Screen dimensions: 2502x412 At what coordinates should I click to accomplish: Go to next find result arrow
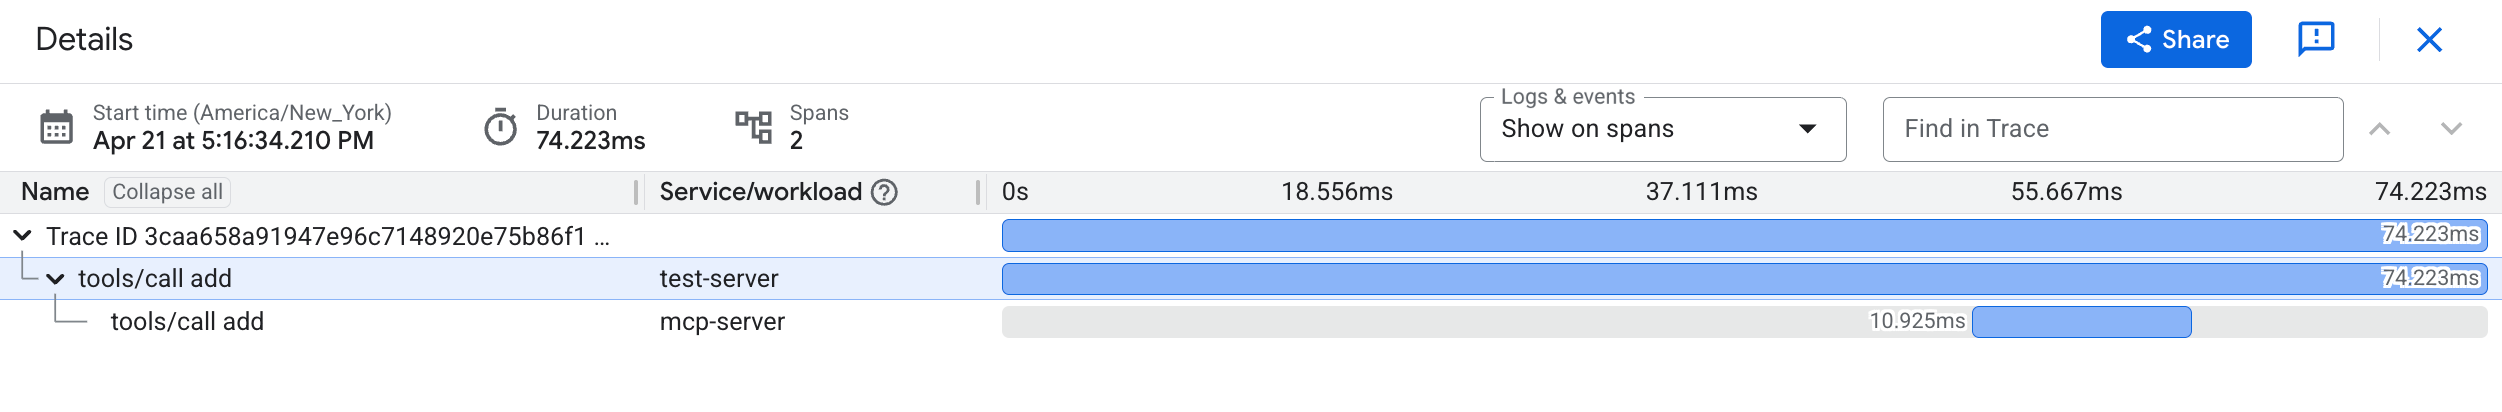[2451, 129]
